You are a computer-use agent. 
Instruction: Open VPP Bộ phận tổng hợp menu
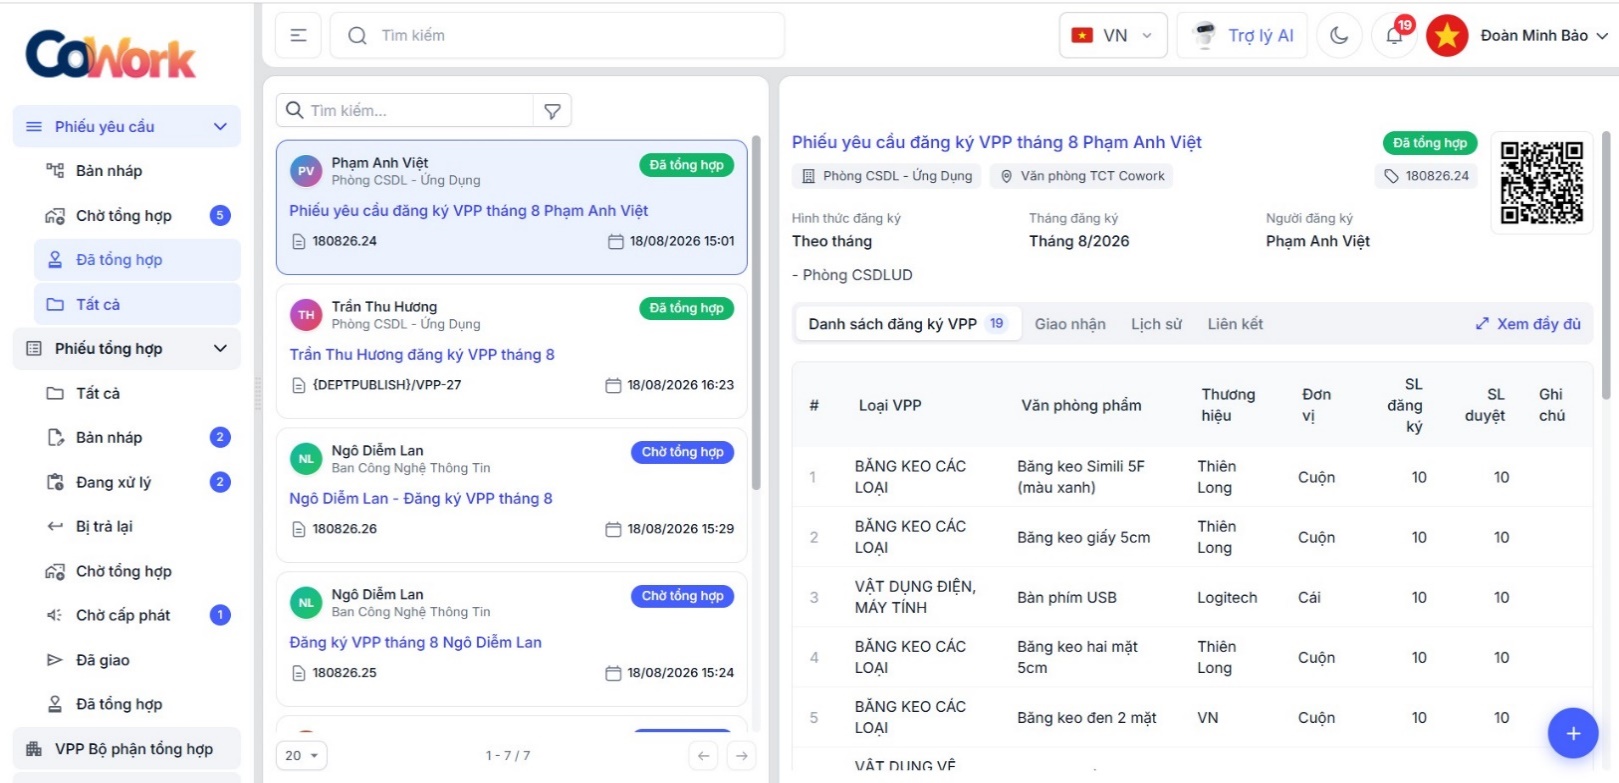[127, 749]
